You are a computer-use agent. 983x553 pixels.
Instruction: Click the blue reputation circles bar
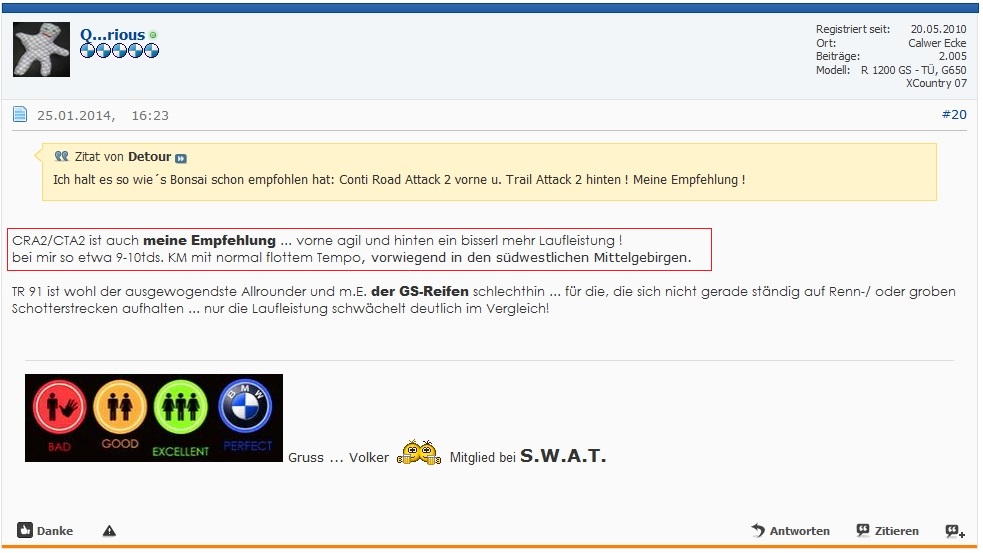click(119, 51)
